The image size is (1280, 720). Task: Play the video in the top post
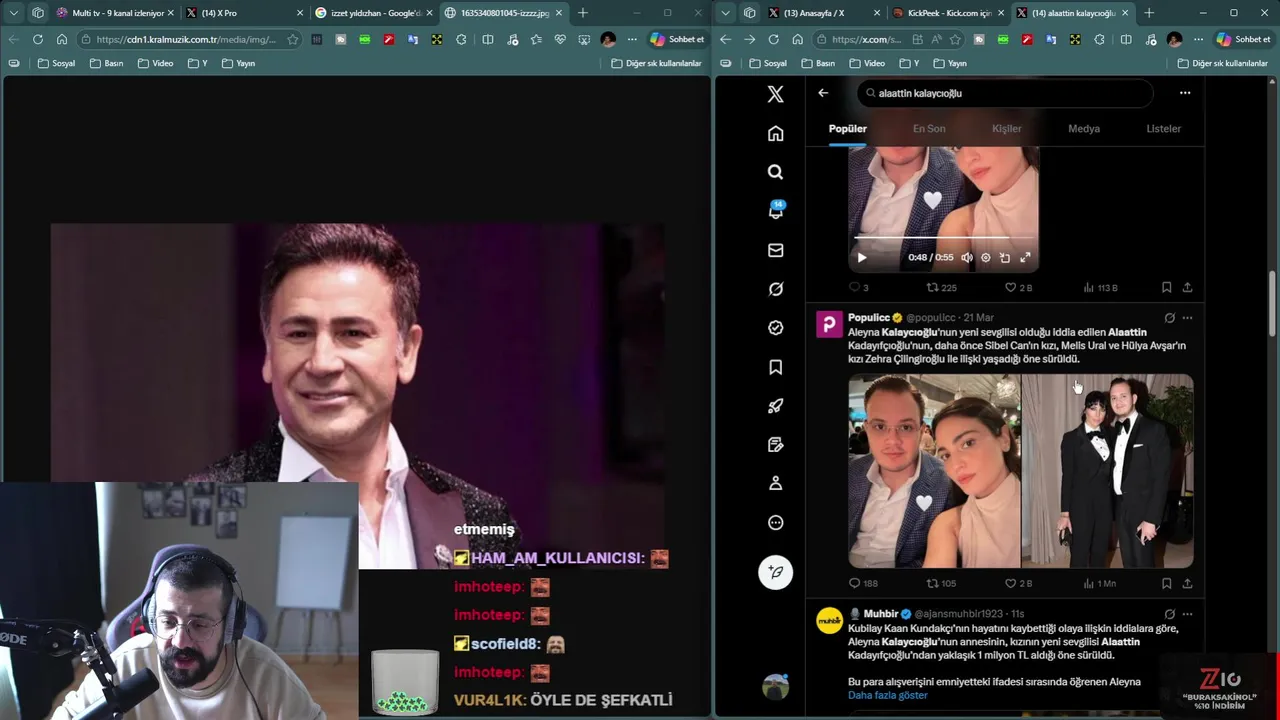pyautogui.click(x=862, y=257)
